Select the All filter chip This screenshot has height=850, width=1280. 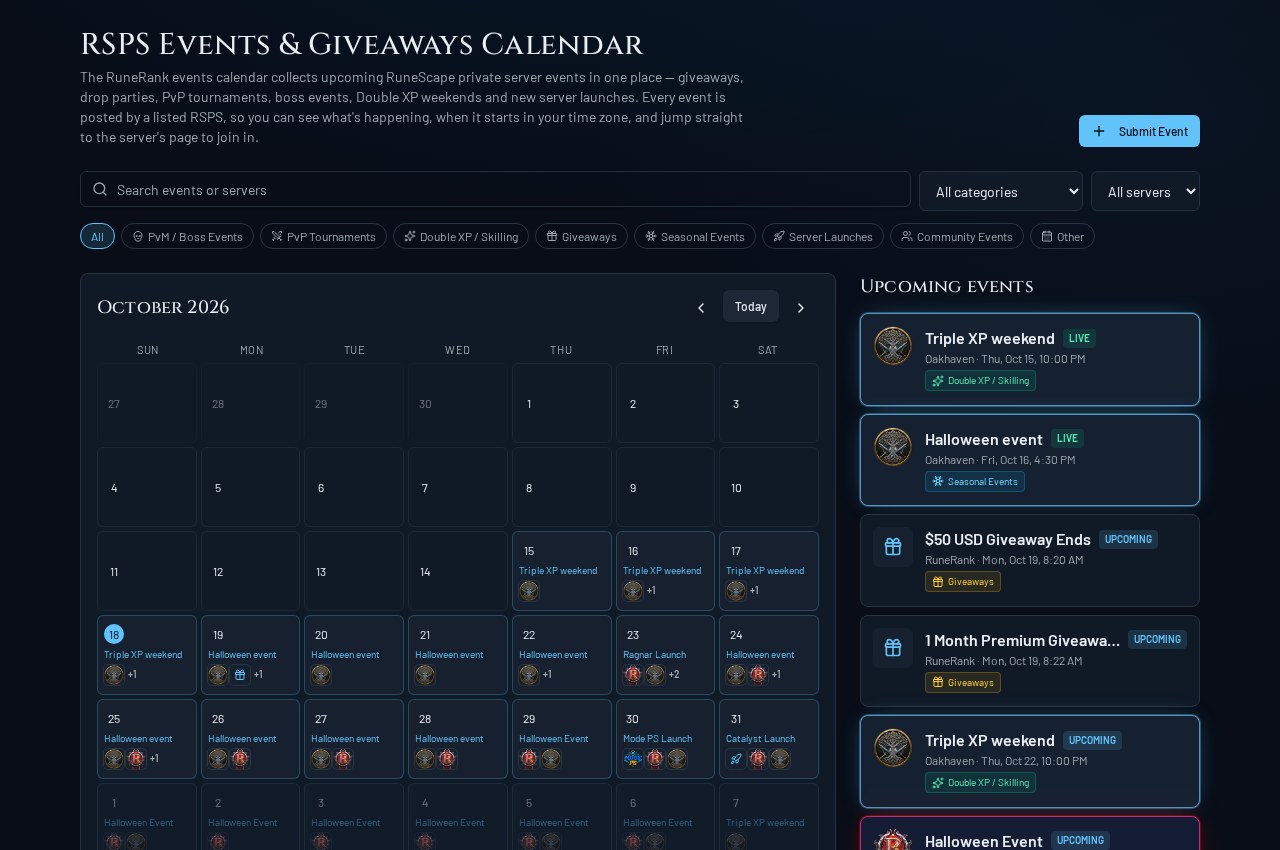click(97, 236)
